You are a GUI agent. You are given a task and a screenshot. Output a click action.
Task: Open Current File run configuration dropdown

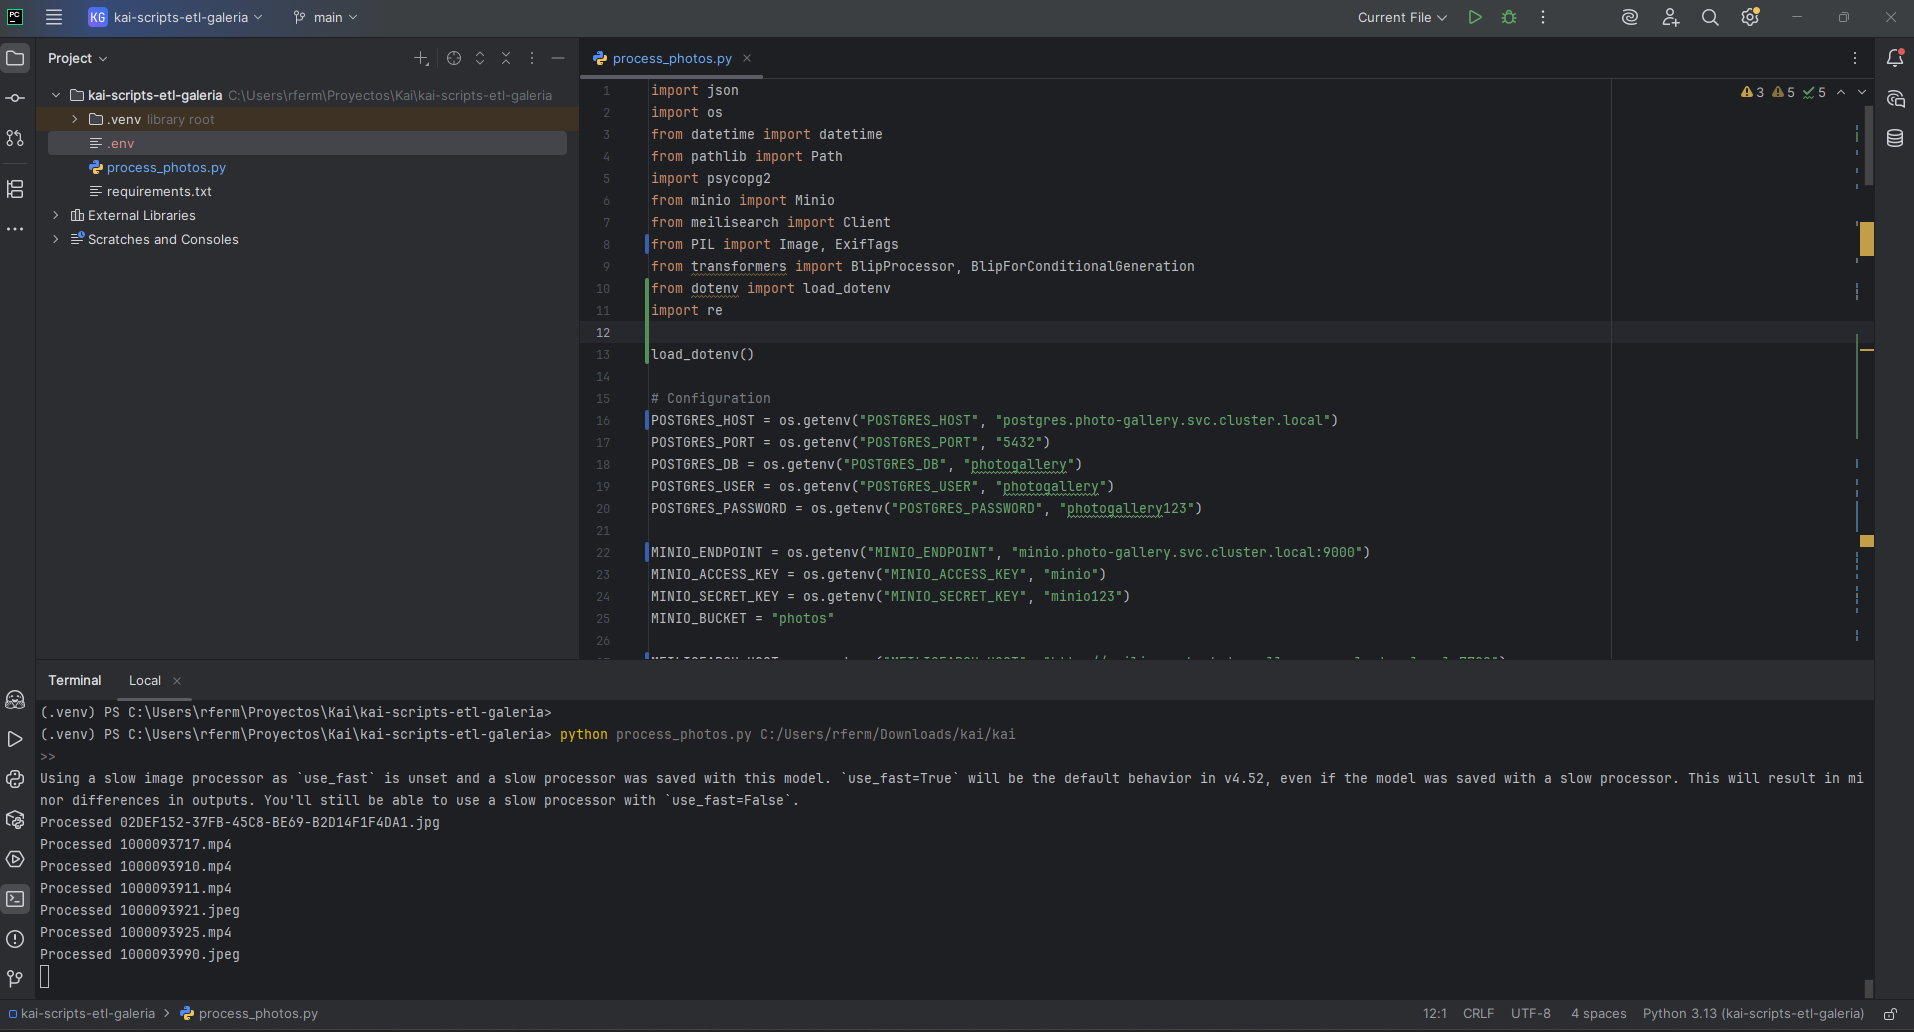point(1402,17)
